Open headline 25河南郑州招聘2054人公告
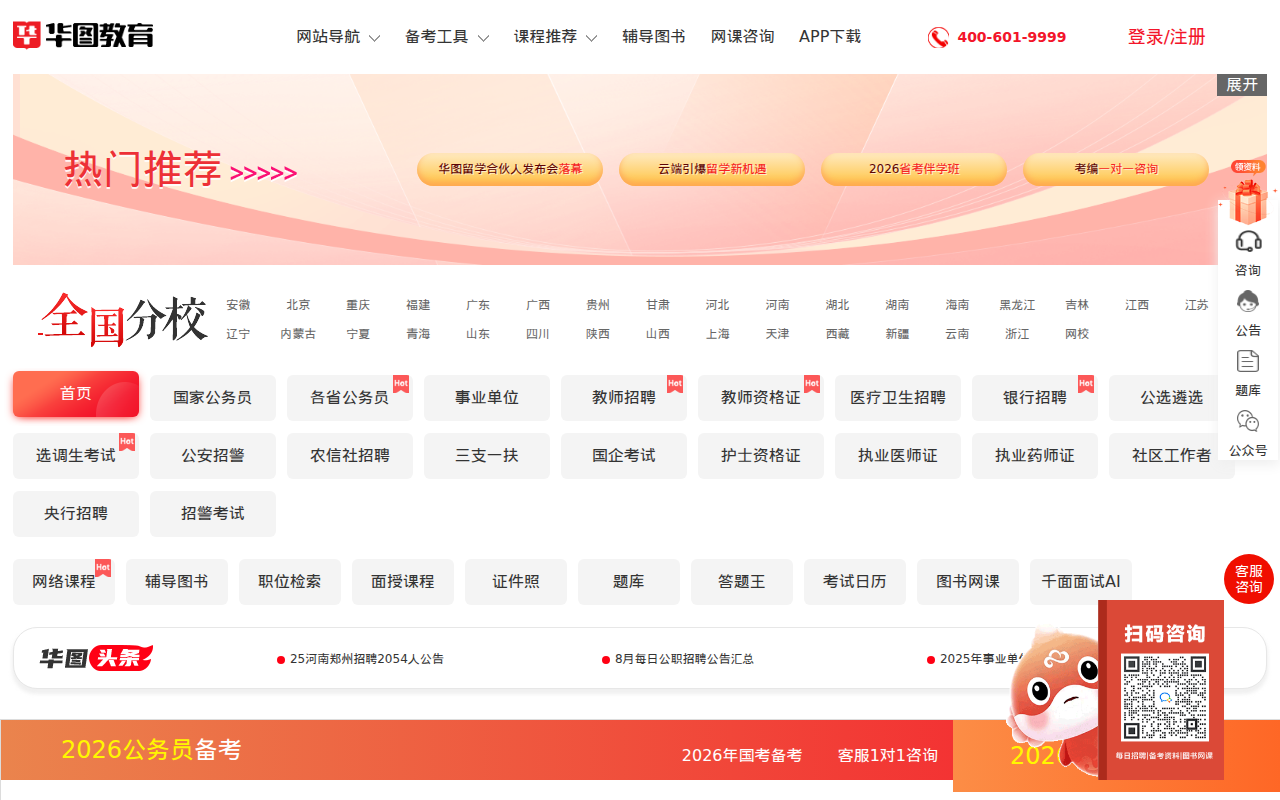The image size is (1280, 800). [x=367, y=659]
